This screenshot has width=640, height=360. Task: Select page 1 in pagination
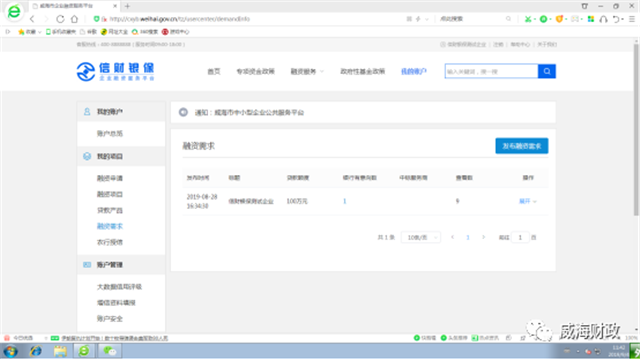coord(468,238)
